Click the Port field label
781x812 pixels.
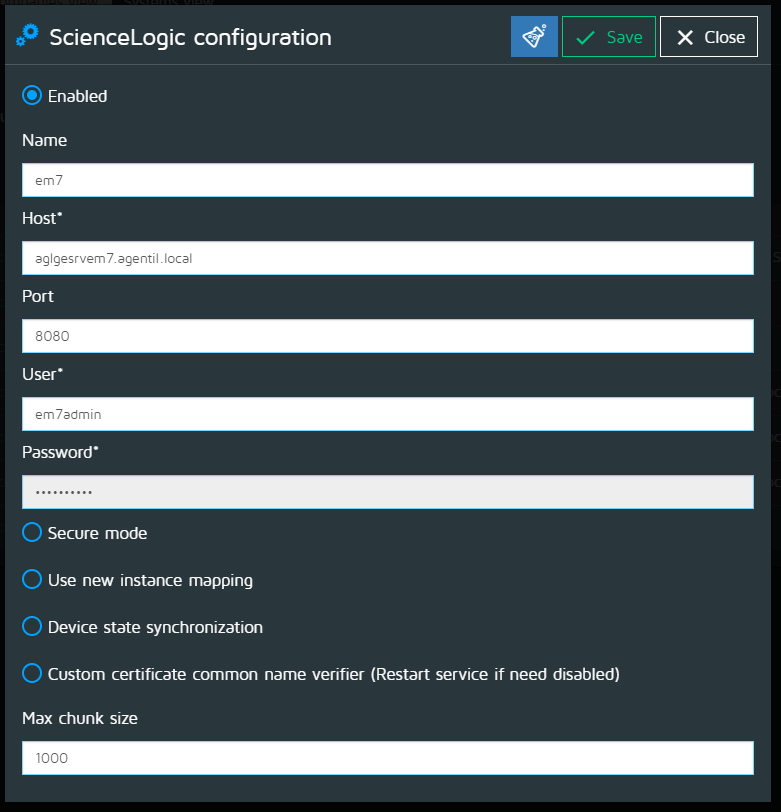pos(38,296)
